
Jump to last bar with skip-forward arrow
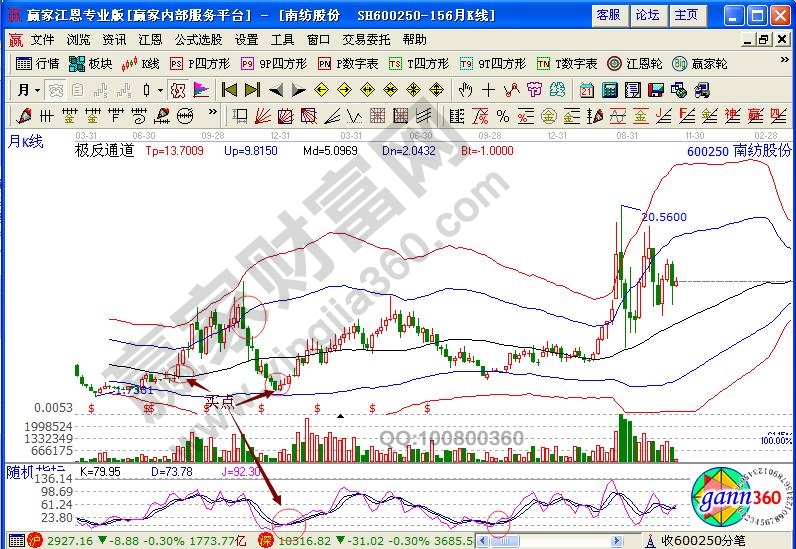[x=252, y=89]
